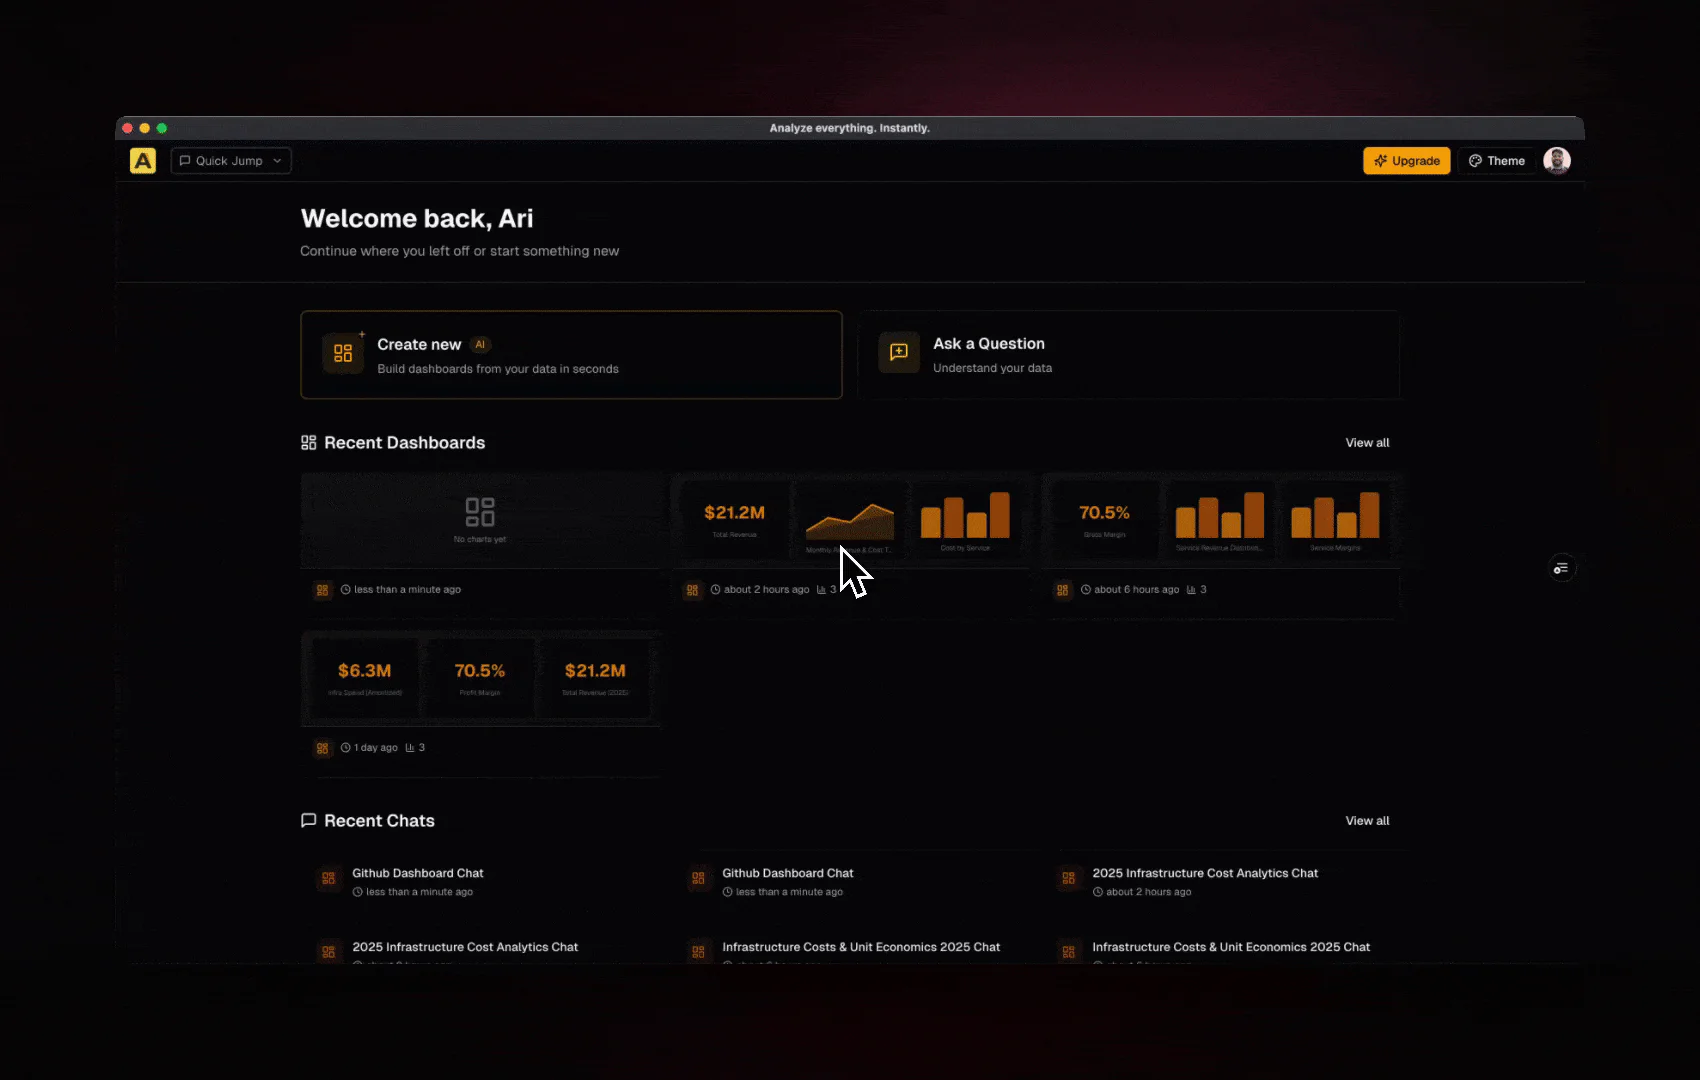
Task: Click the Upgrade button
Action: pos(1406,160)
